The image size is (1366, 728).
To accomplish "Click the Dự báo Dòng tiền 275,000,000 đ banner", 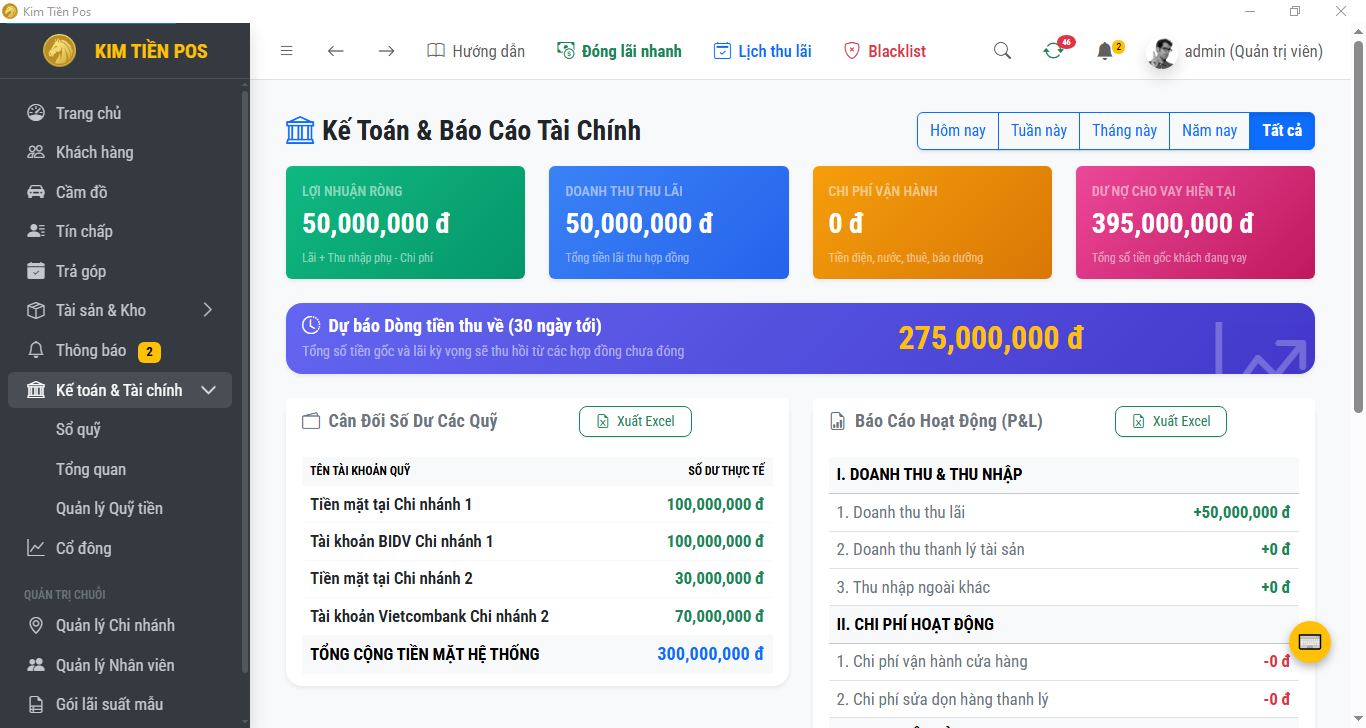I will coord(800,338).
